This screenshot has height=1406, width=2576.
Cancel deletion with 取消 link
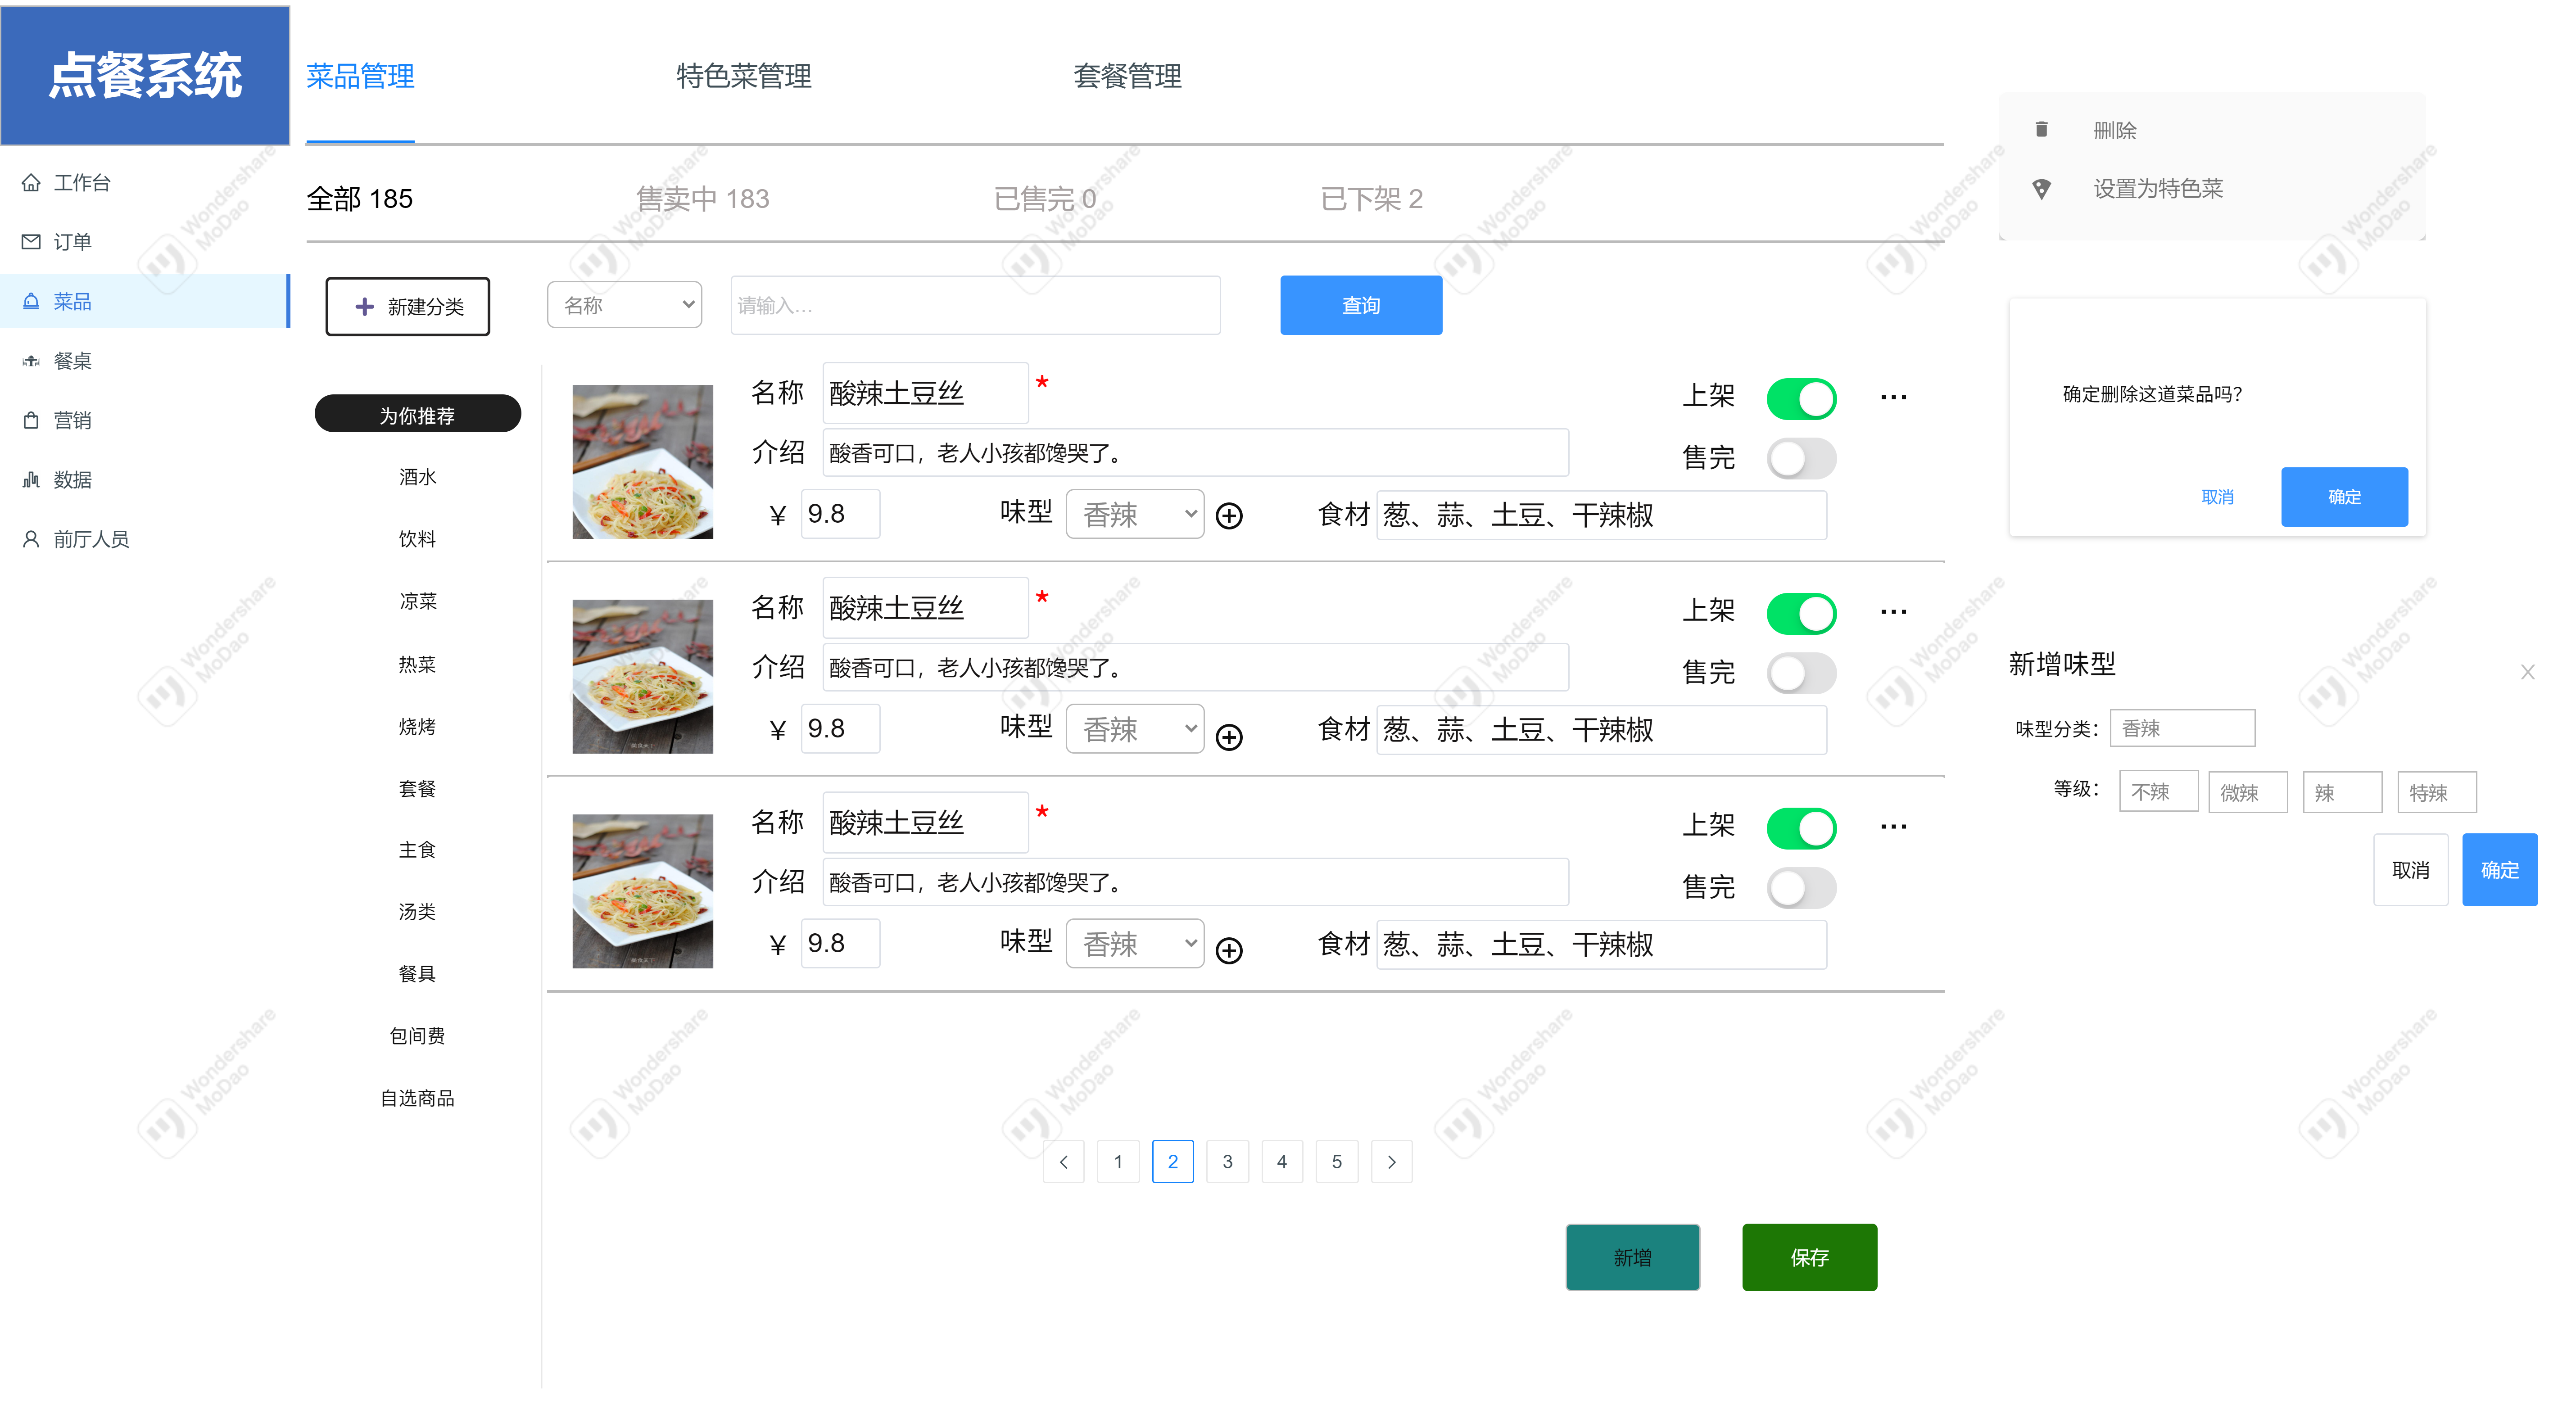click(2217, 497)
